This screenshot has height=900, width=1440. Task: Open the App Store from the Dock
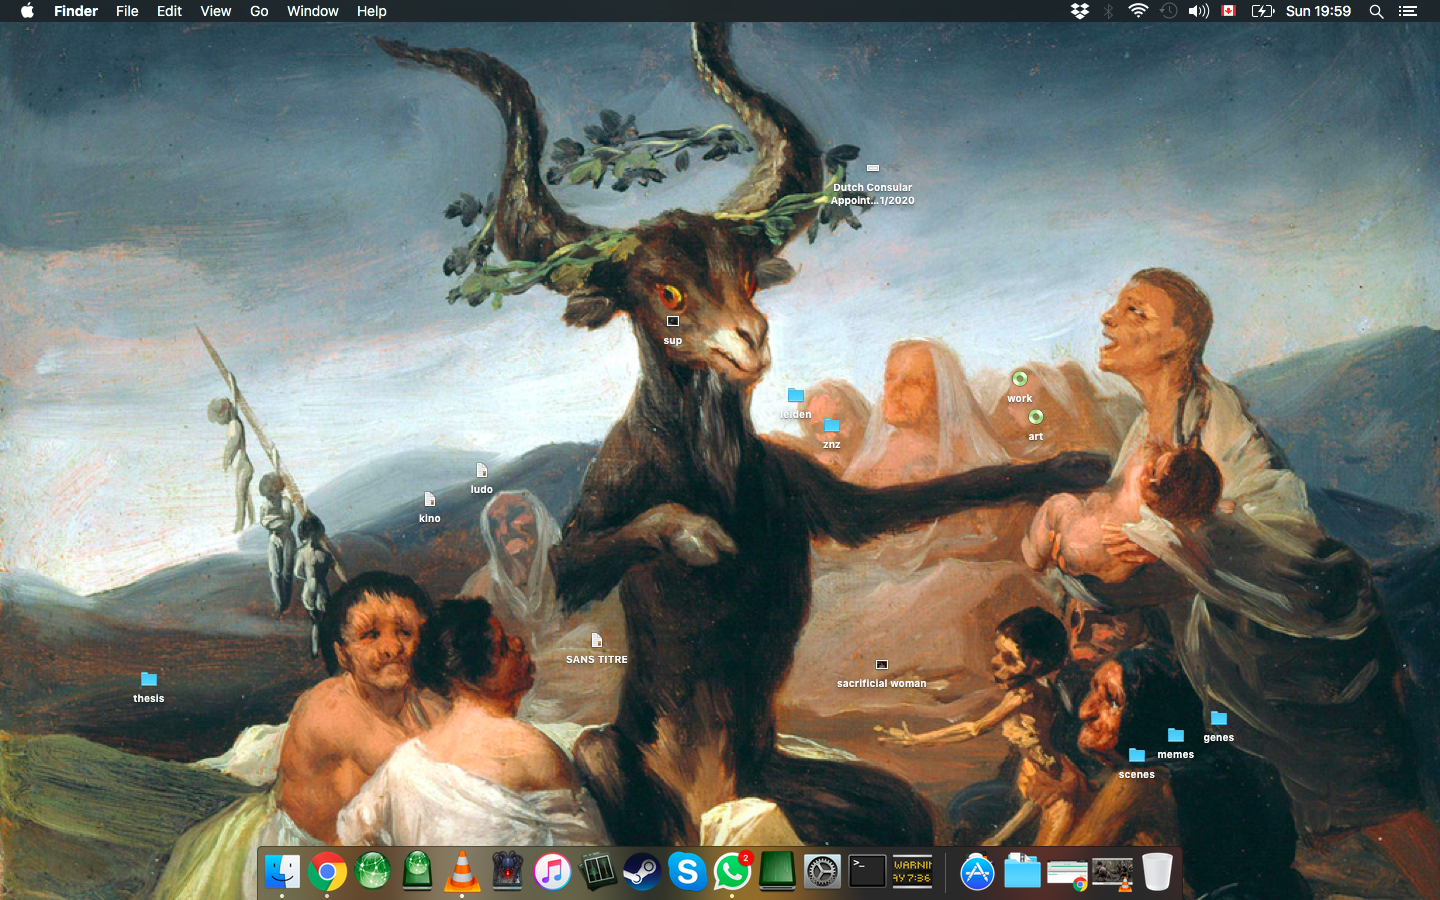(x=977, y=872)
